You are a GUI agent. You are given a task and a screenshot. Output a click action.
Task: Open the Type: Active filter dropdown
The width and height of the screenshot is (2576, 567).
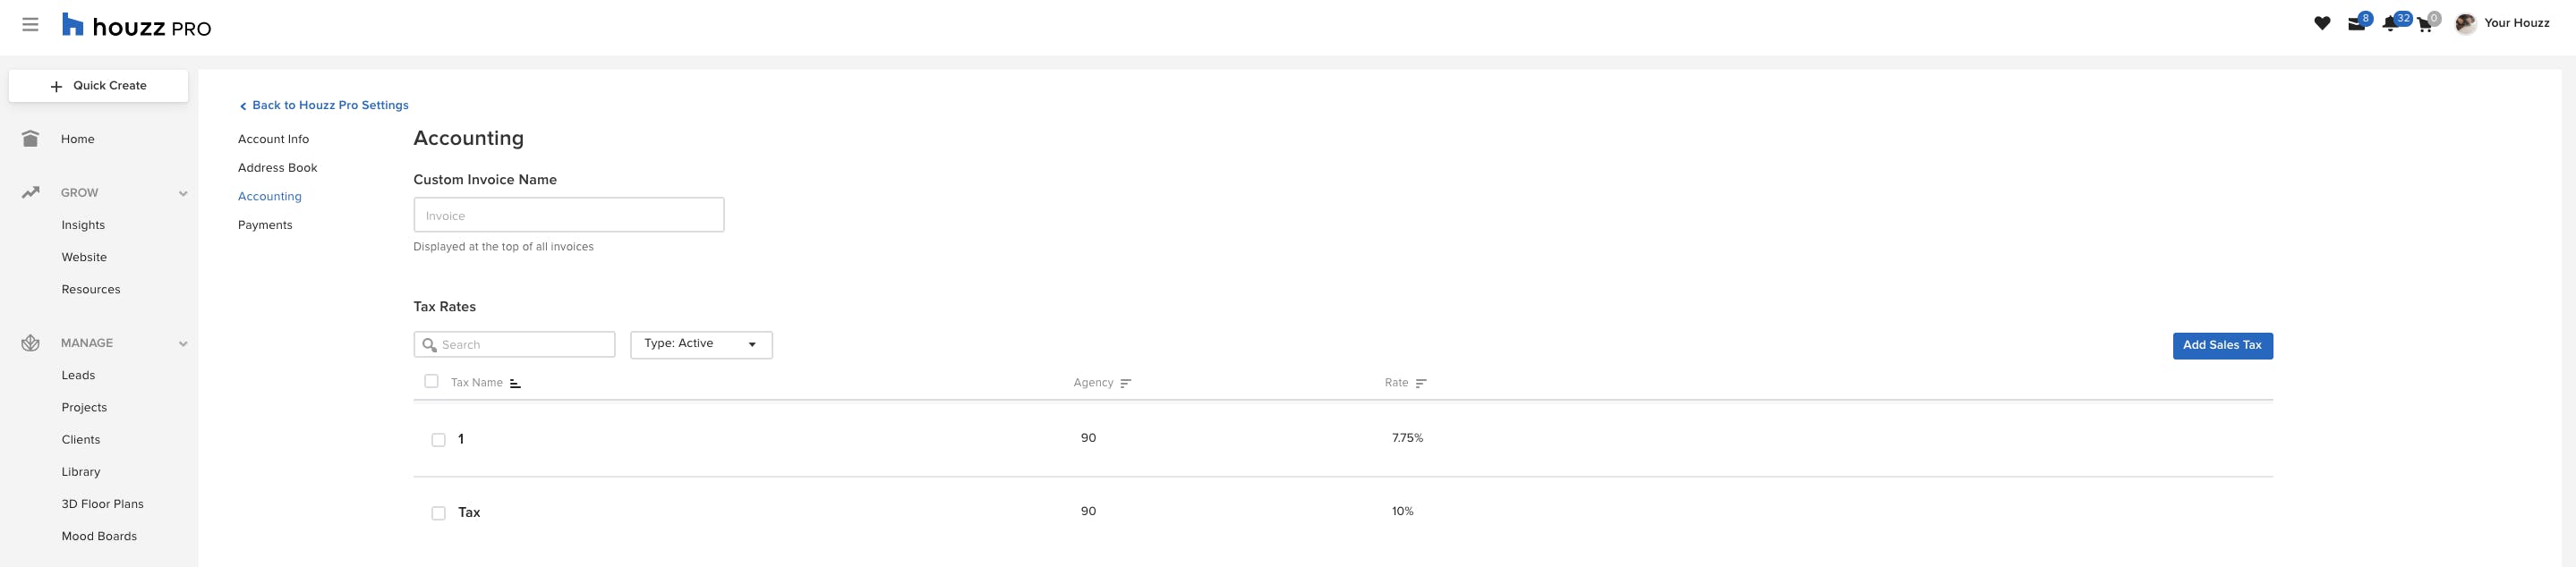(700, 344)
